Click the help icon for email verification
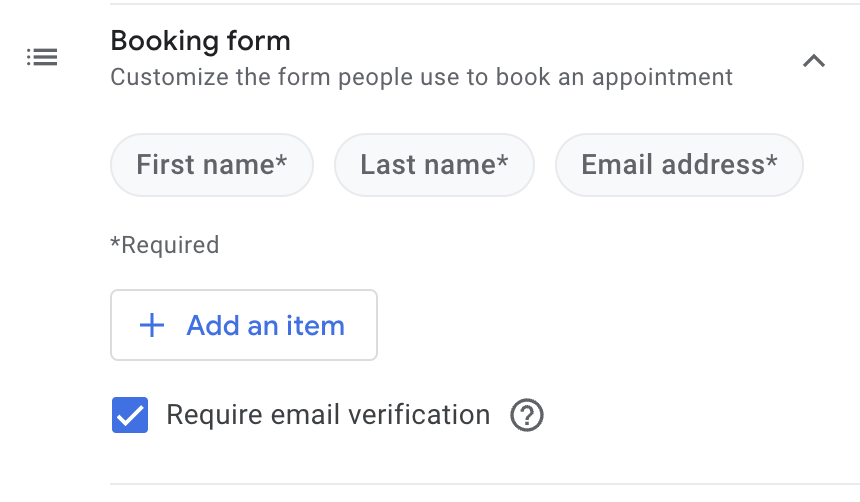Image resolution: width=860 pixels, height=502 pixels. (527, 415)
